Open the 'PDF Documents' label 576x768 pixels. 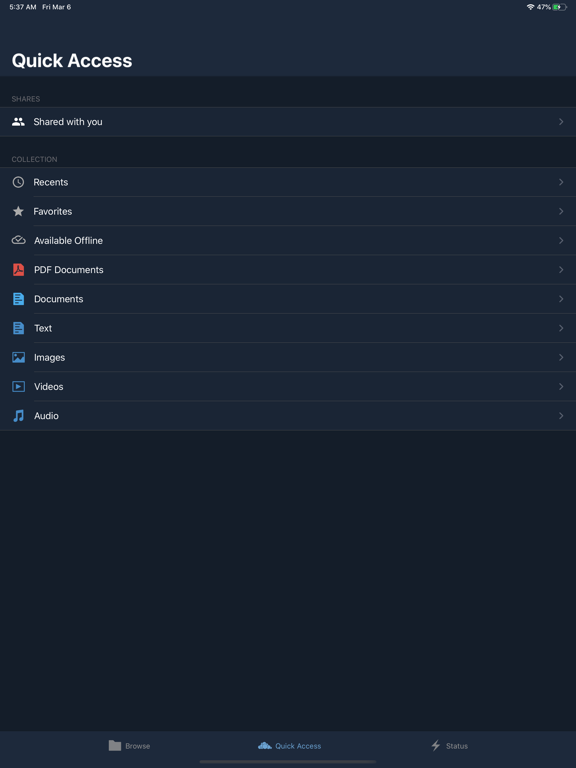(69, 270)
